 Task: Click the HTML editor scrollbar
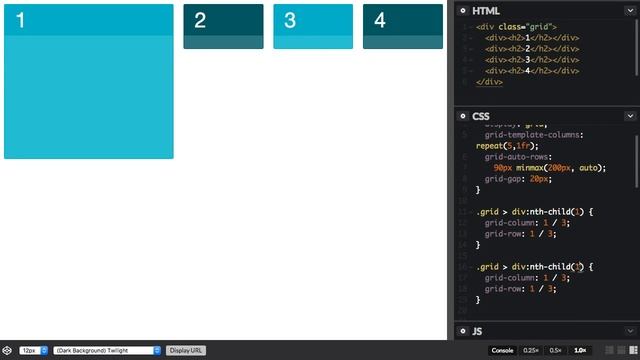[x=636, y=47]
